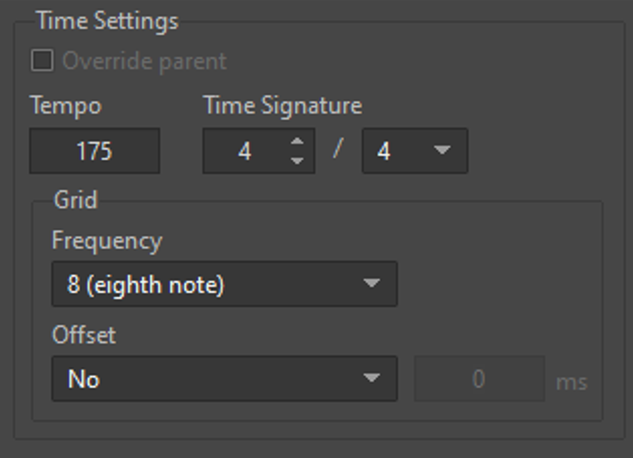Click the "Offset" label above the dropdown
This screenshot has height=458, width=633.
click(x=84, y=335)
